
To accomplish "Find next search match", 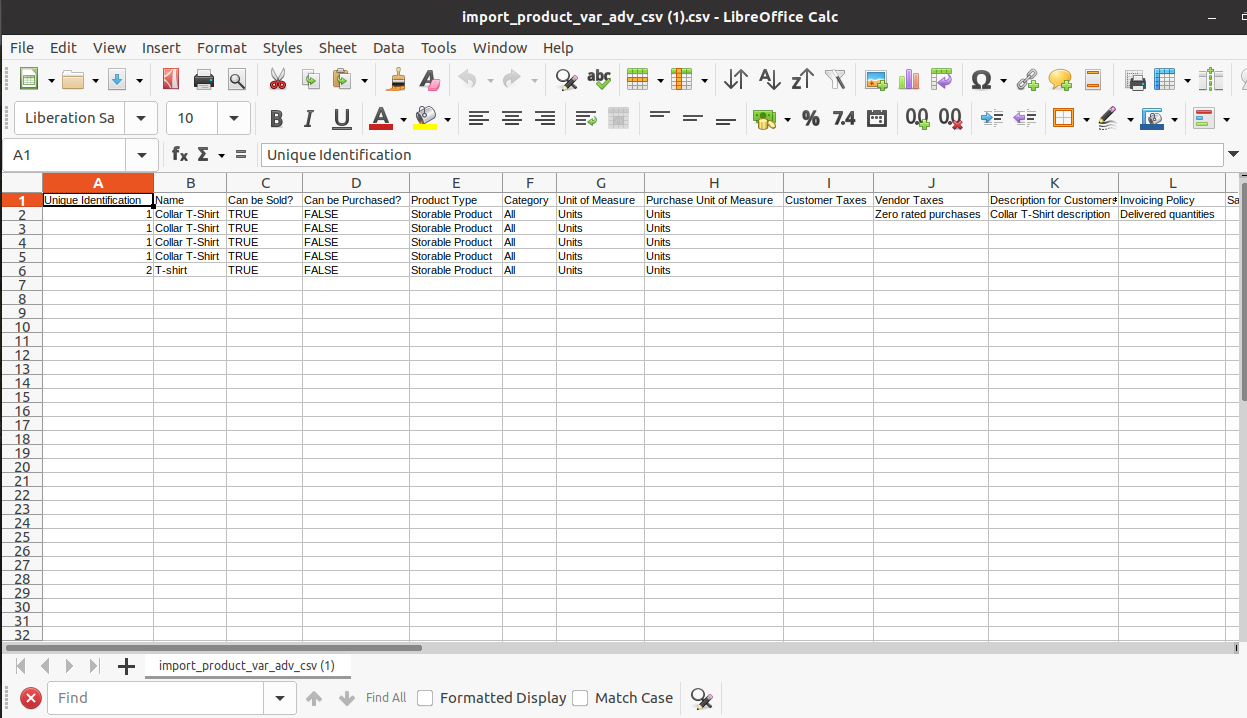I will [347, 698].
